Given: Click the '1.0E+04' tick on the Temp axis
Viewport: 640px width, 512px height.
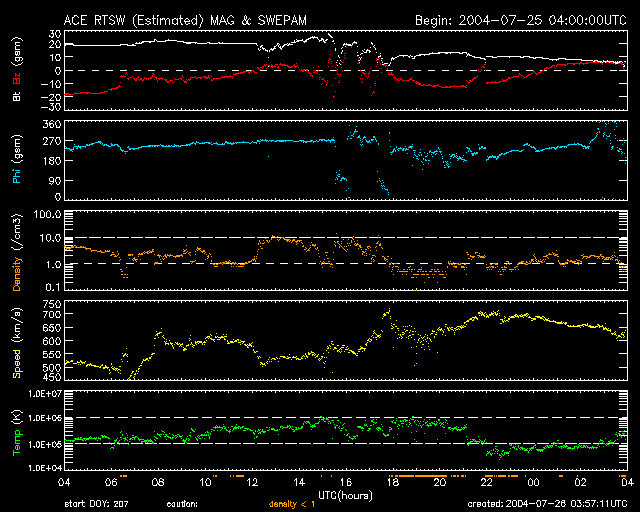Looking at the screenshot, I should [45, 468].
